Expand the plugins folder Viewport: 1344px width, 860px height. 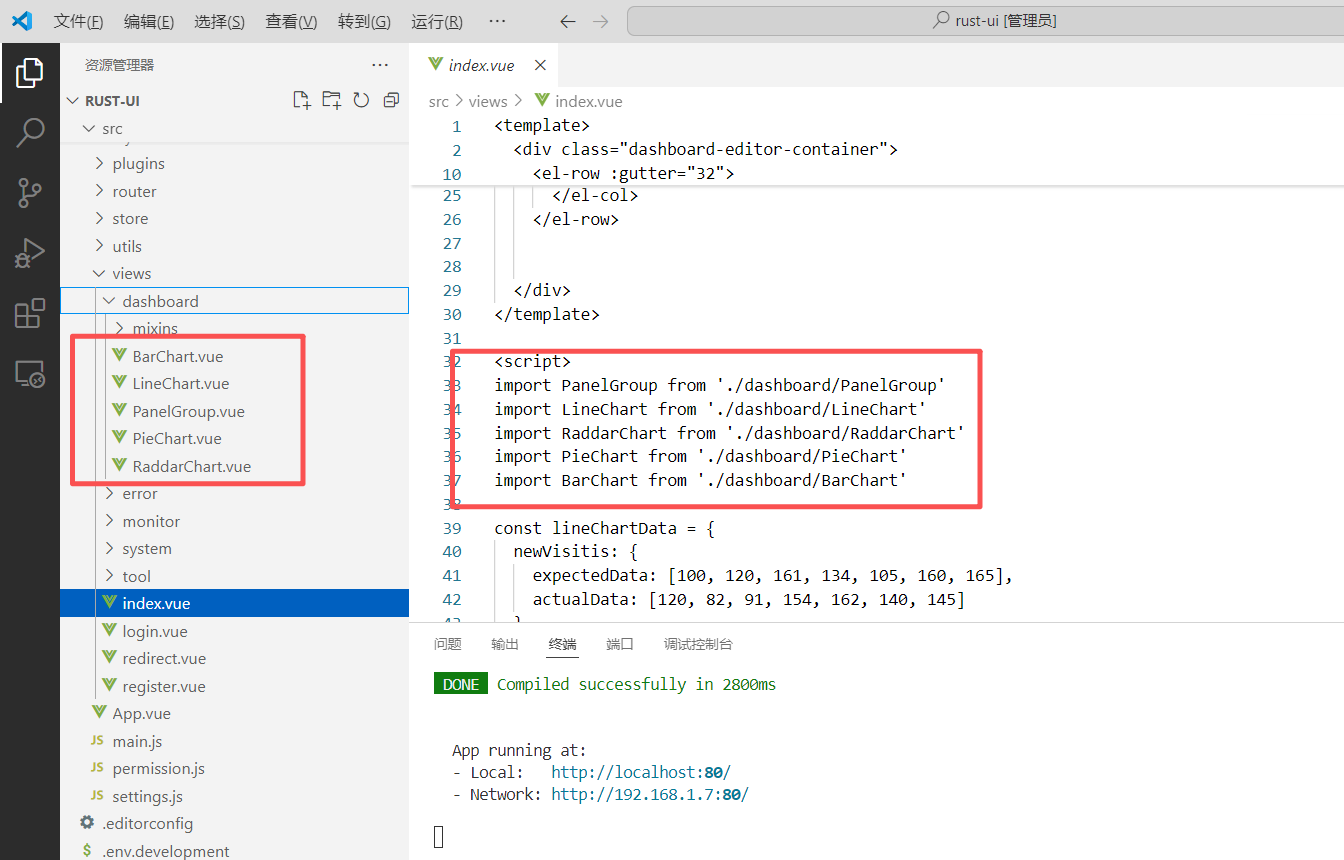[x=138, y=163]
